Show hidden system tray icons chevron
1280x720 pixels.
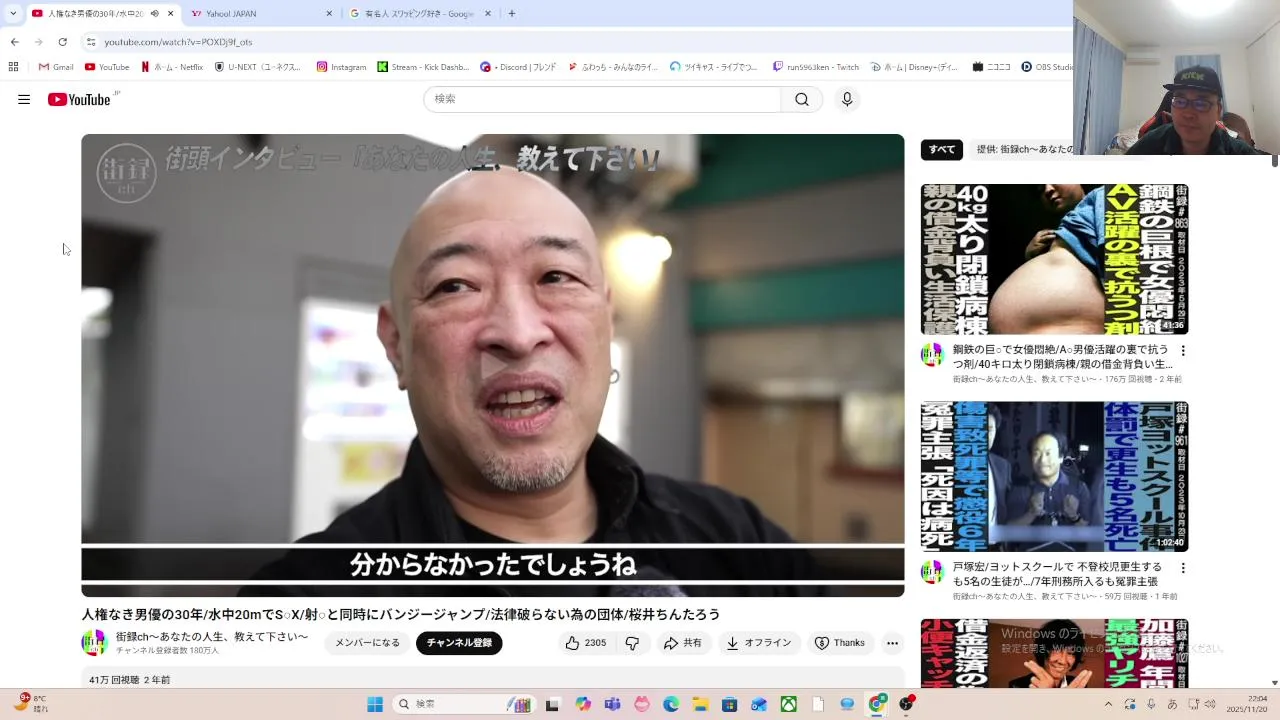click(1108, 704)
